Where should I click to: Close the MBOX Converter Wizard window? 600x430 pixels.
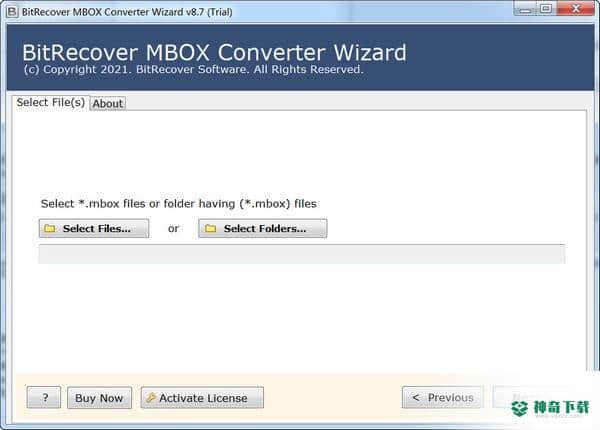[575, 8]
